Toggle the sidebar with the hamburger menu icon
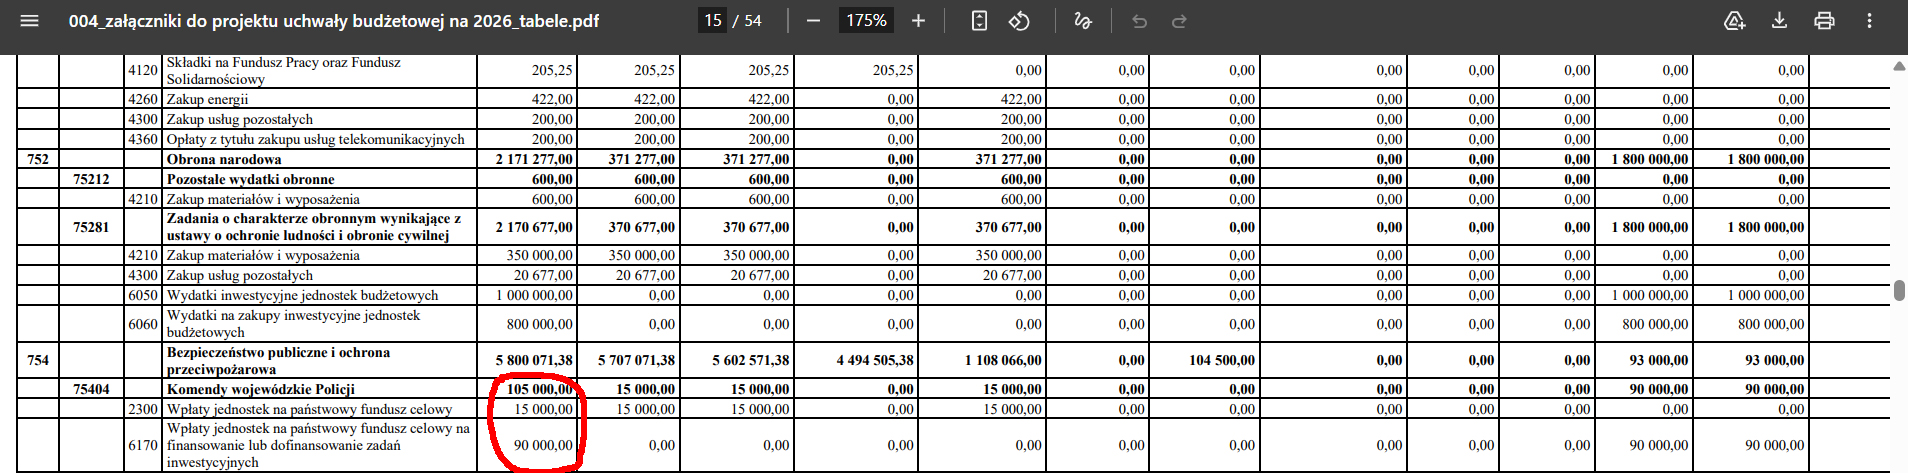Screen dimensions: 1908x473 coord(29,21)
